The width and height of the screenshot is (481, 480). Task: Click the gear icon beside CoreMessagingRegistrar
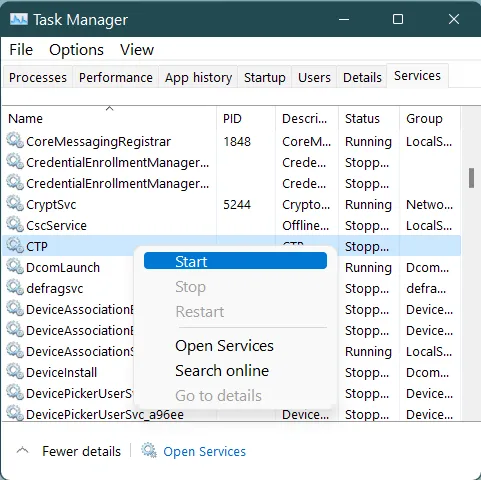pyautogui.click(x=15, y=141)
